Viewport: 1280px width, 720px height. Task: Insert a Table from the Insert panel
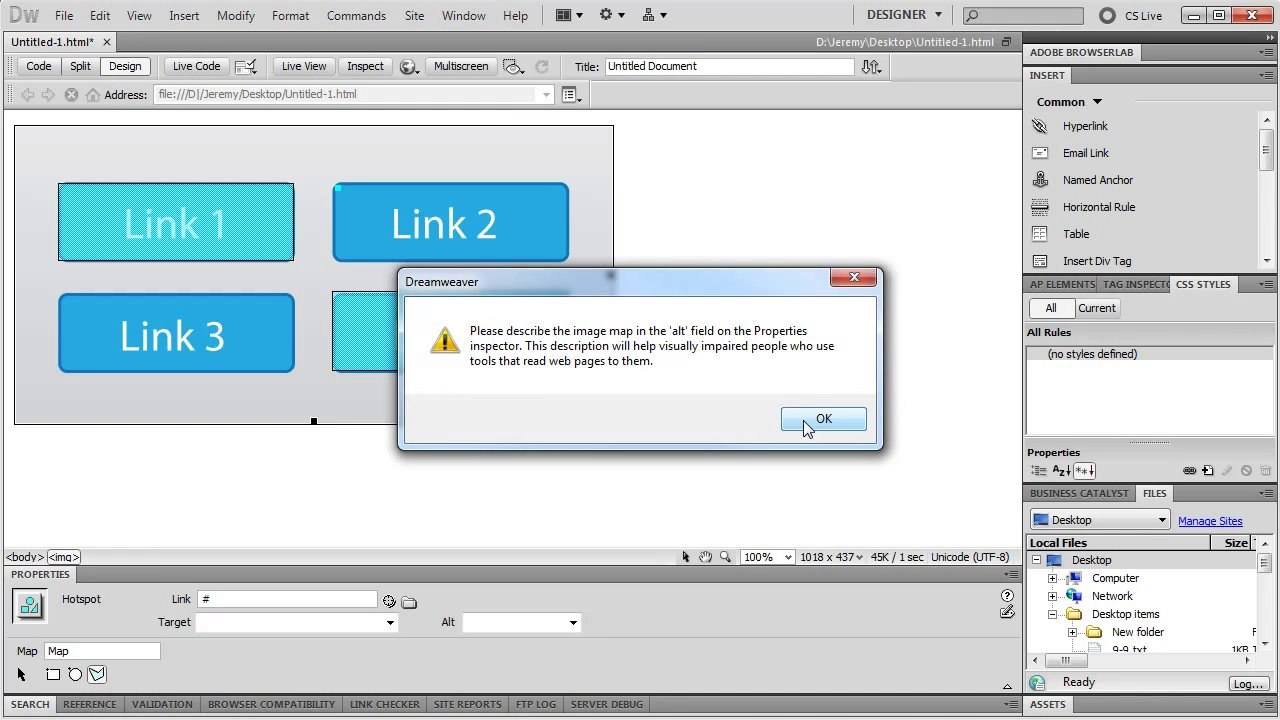tap(1076, 234)
